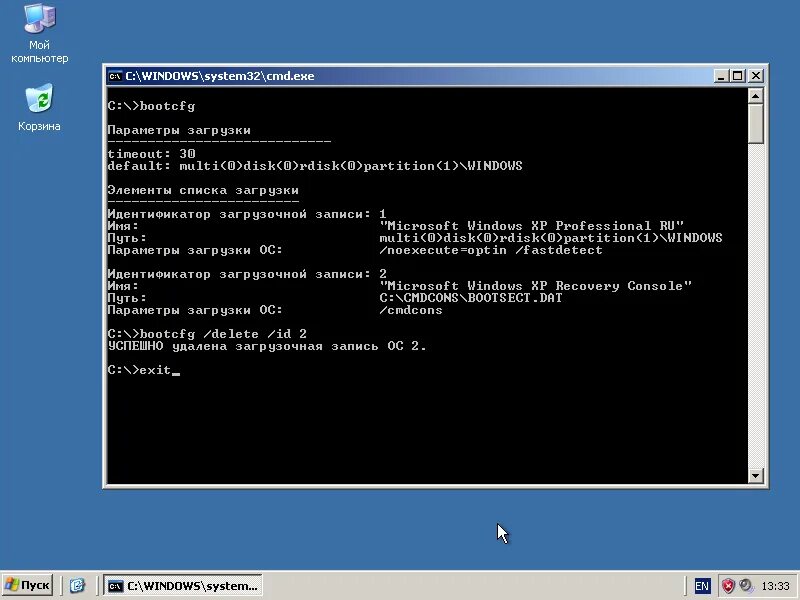Click the 'timeout: 30' line
The height and width of the screenshot is (600, 800).
pos(152,154)
